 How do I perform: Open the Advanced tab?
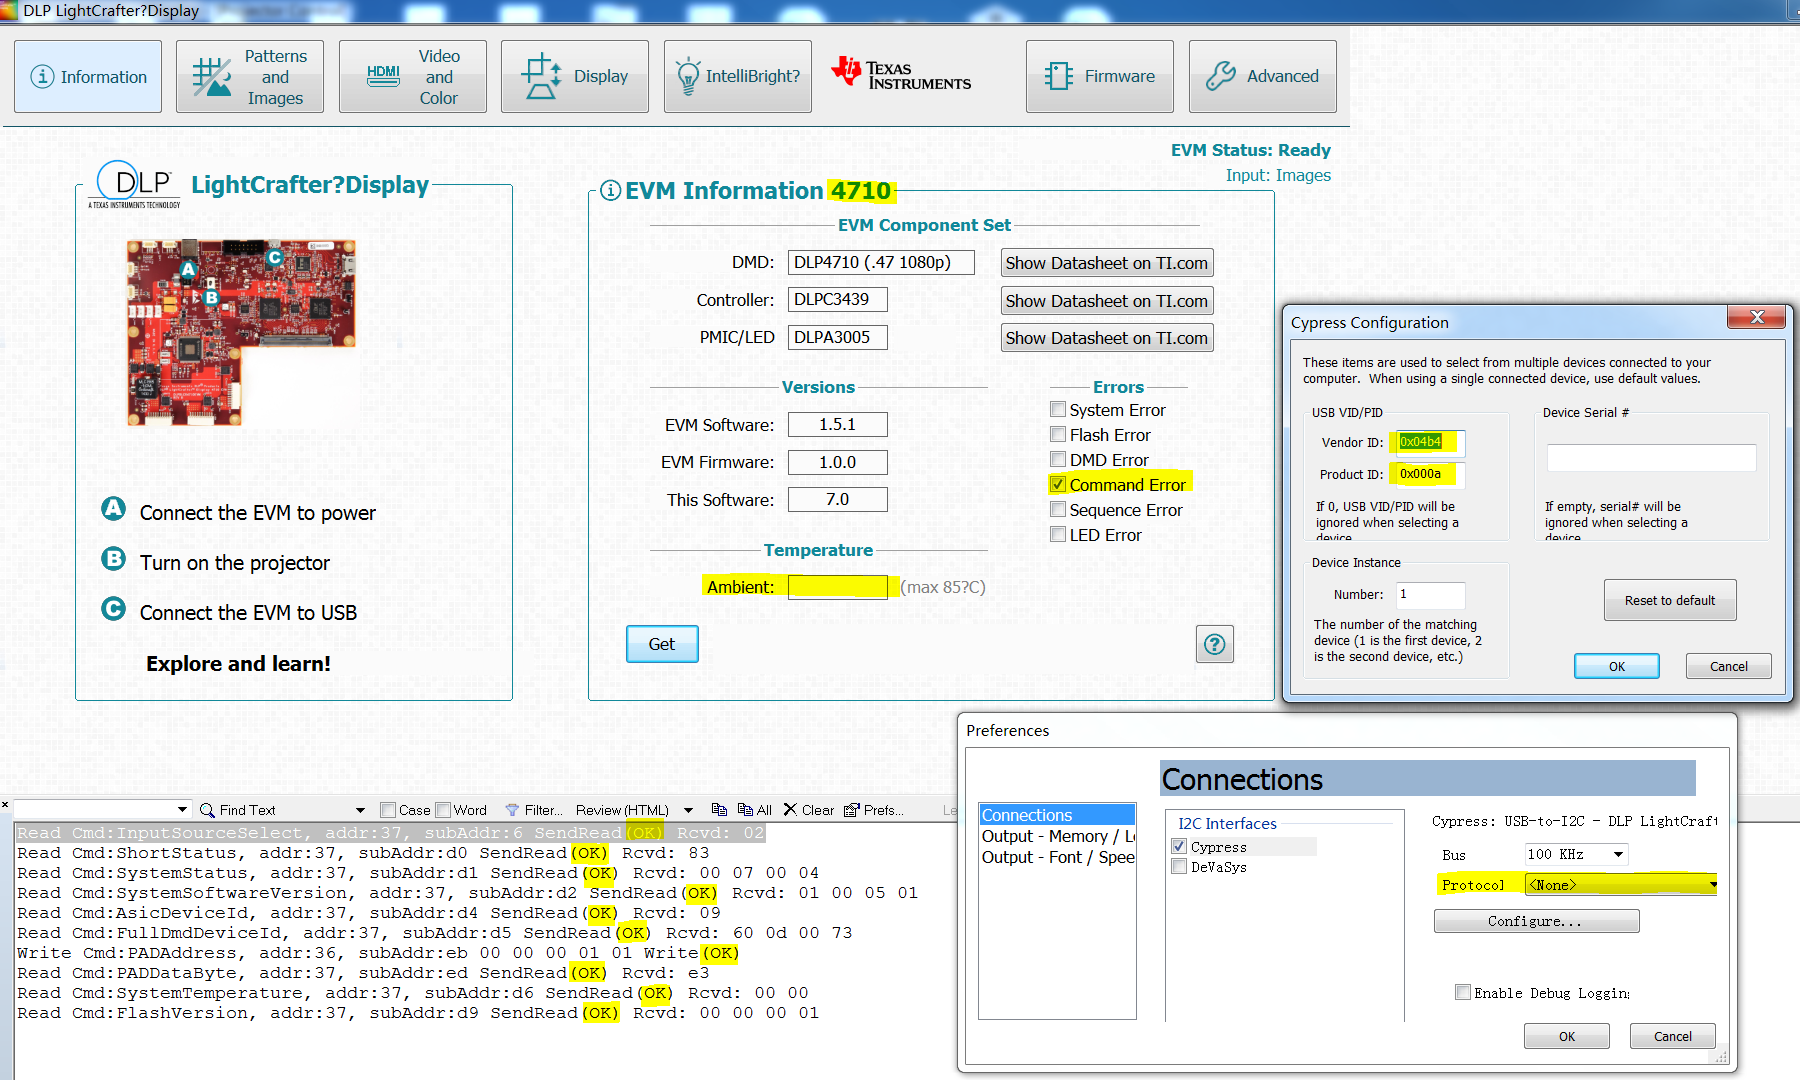point(1263,76)
